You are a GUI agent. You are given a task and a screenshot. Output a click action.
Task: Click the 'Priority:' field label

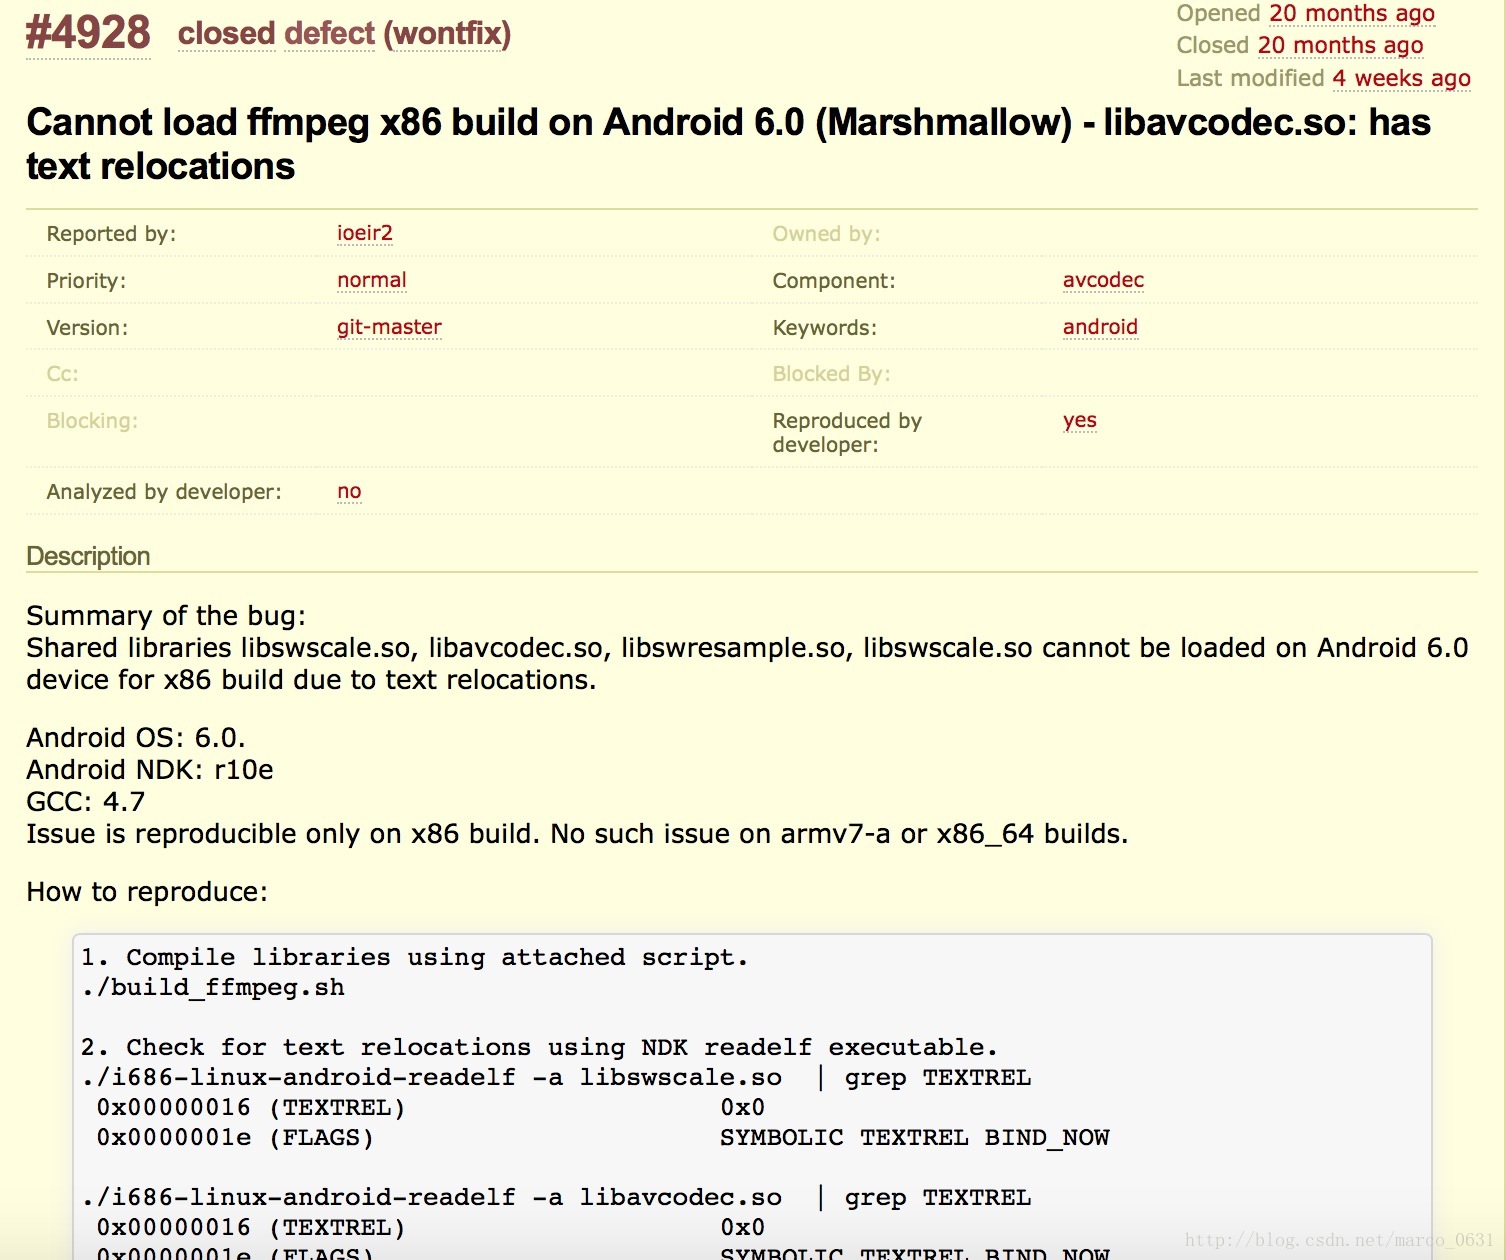point(86,281)
